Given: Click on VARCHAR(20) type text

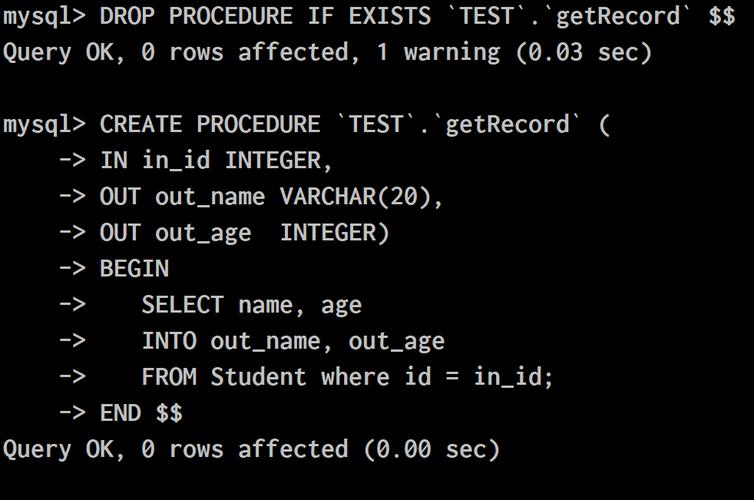Looking at the screenshot, I should [x=355, y=197].
